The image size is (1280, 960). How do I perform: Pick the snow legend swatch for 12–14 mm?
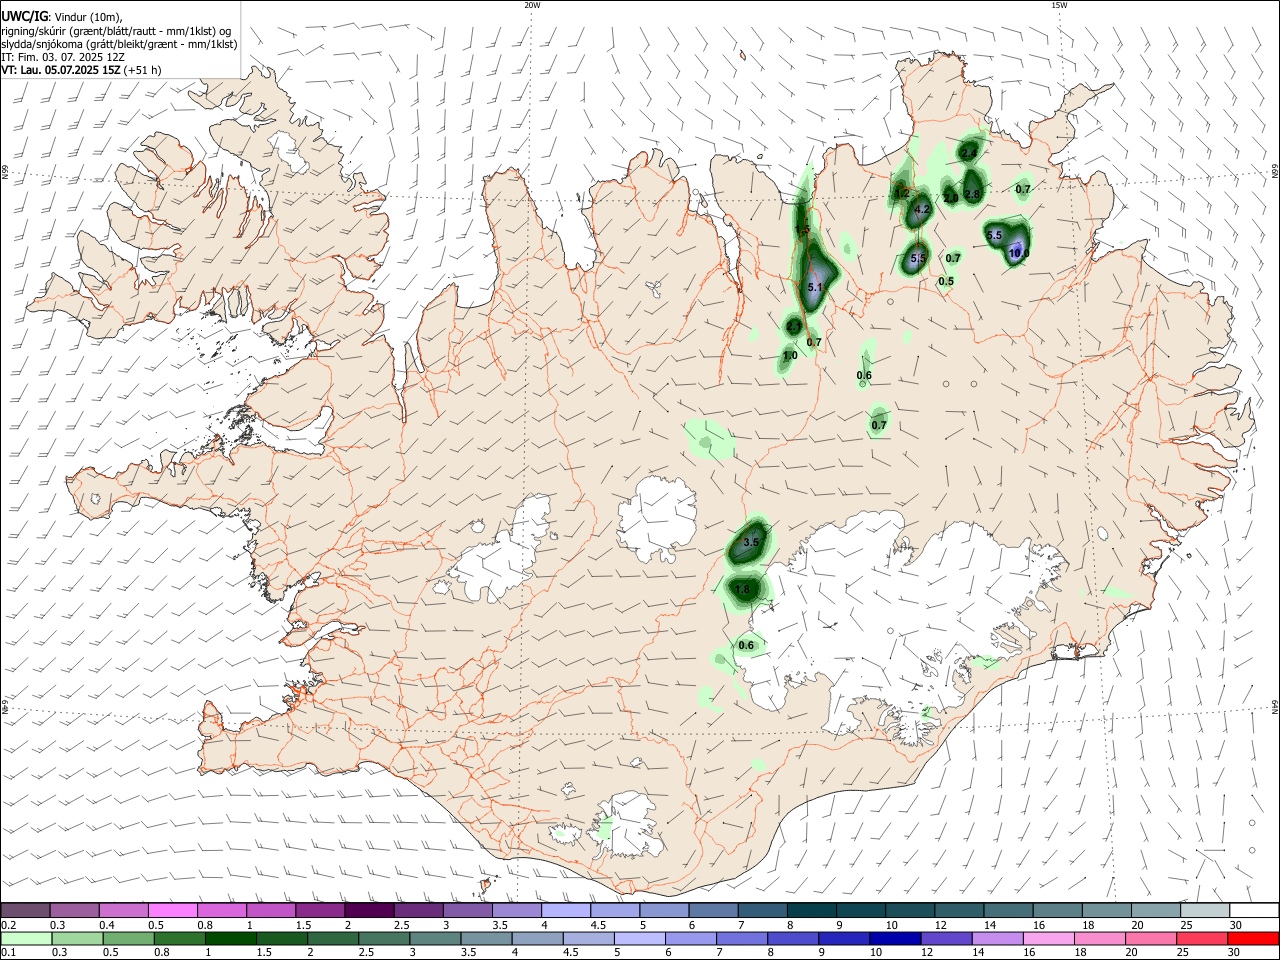pyautogui.click(x=960, y=911)
